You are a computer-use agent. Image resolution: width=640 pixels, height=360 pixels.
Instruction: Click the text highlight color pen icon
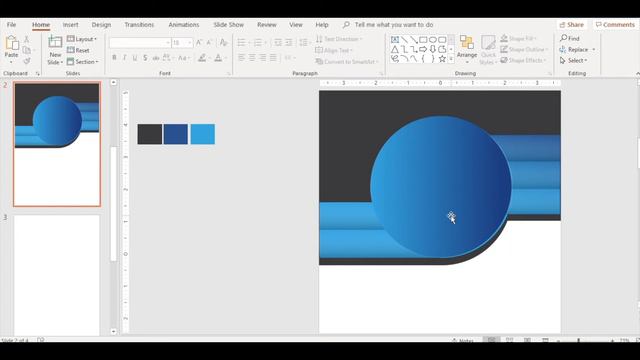[202, 58]
